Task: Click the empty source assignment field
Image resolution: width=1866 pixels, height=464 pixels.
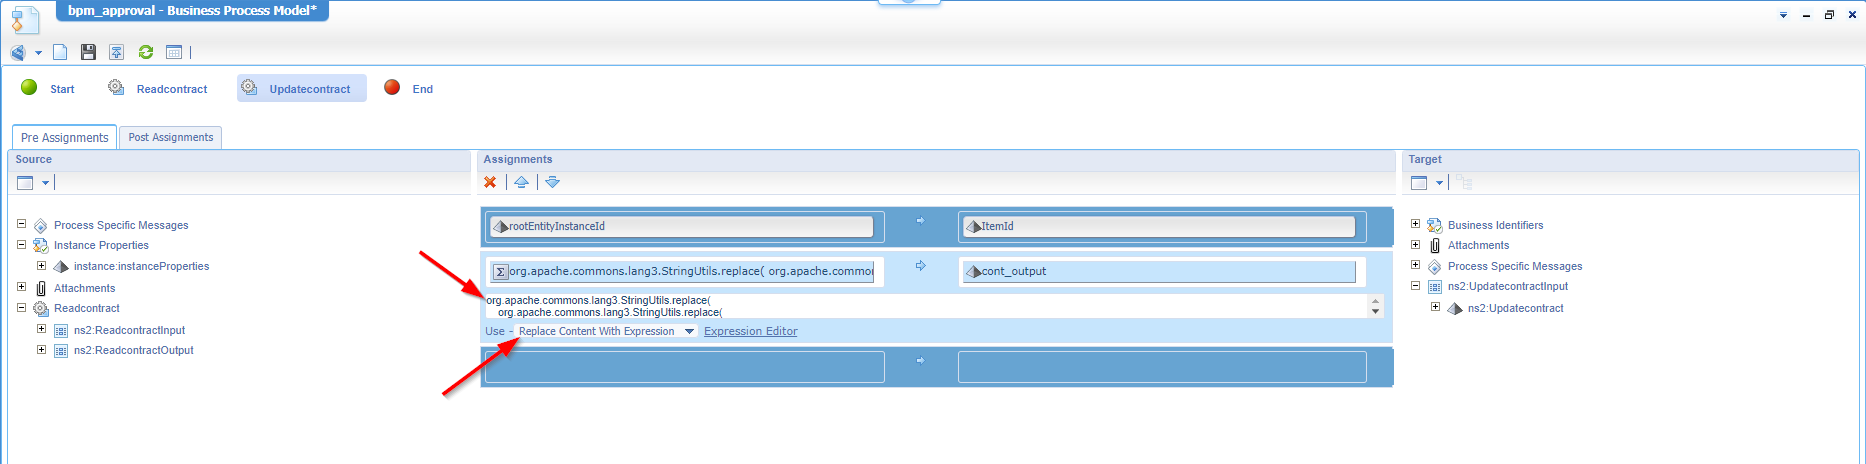Action: pyautogui.click(x=685, y=366)
